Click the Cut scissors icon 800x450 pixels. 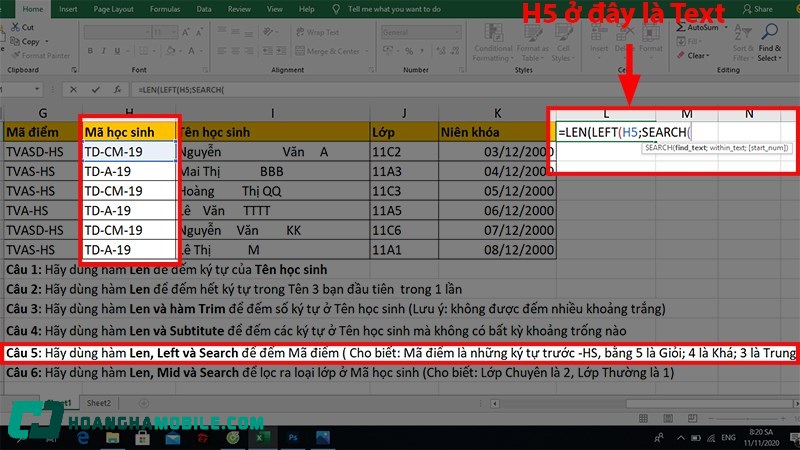(13, 27)
